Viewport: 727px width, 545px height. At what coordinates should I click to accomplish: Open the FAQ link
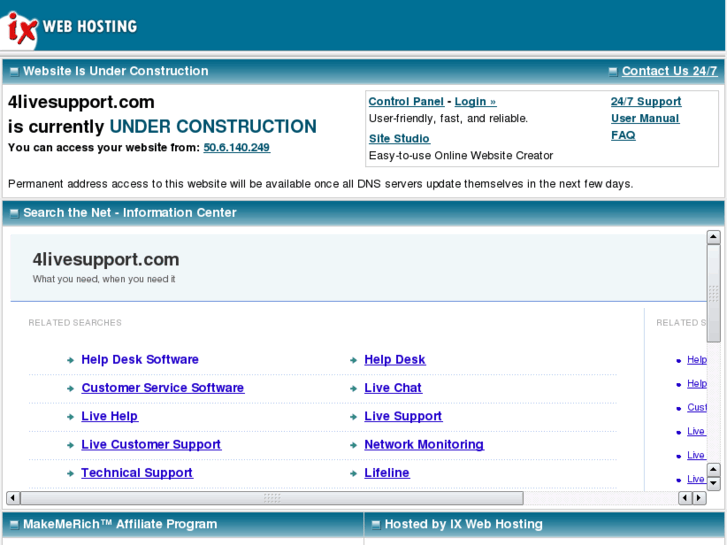[623, 135]
